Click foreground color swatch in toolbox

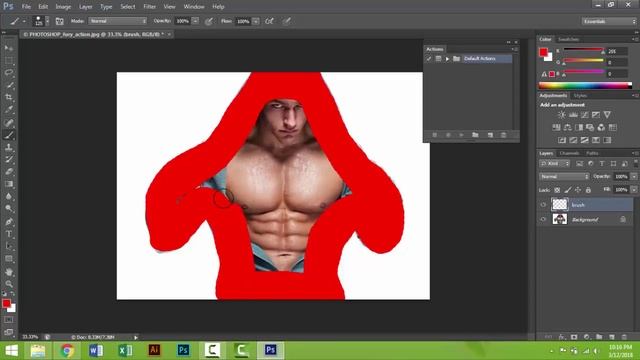click(x=6, y=303)
